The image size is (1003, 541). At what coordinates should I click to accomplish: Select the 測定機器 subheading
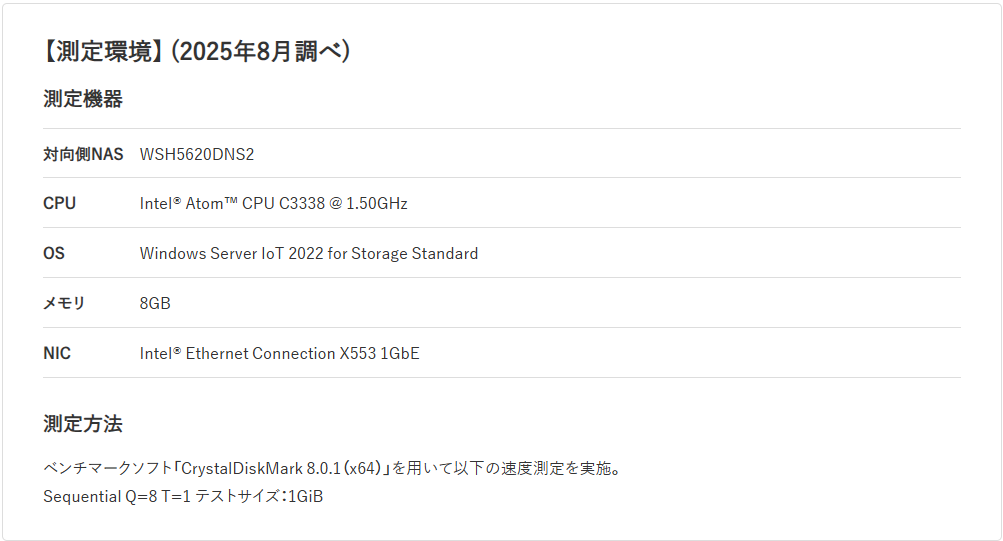pyautogui.click(x=83, y=99)
